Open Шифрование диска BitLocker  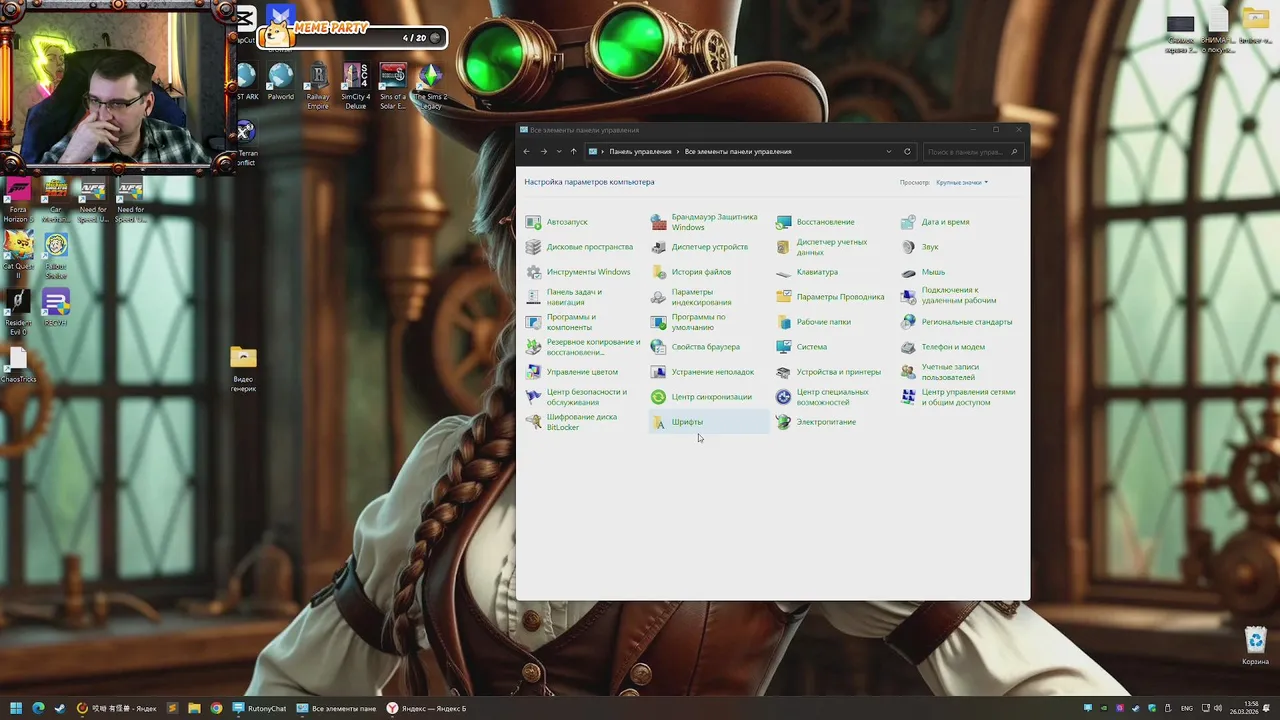(x=572, y=422)
